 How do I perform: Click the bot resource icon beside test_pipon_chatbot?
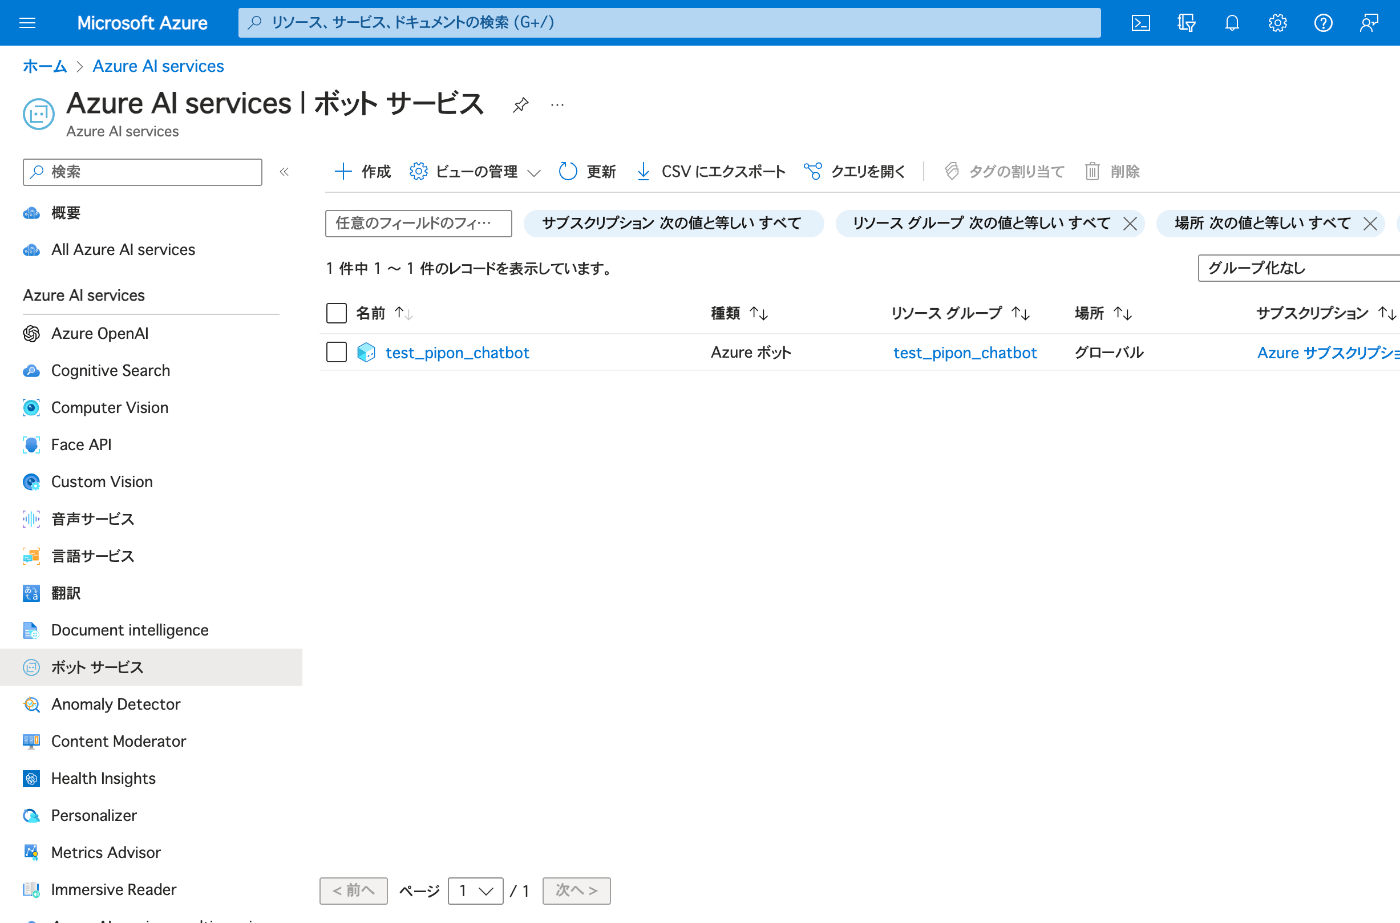tap(366, 352)
